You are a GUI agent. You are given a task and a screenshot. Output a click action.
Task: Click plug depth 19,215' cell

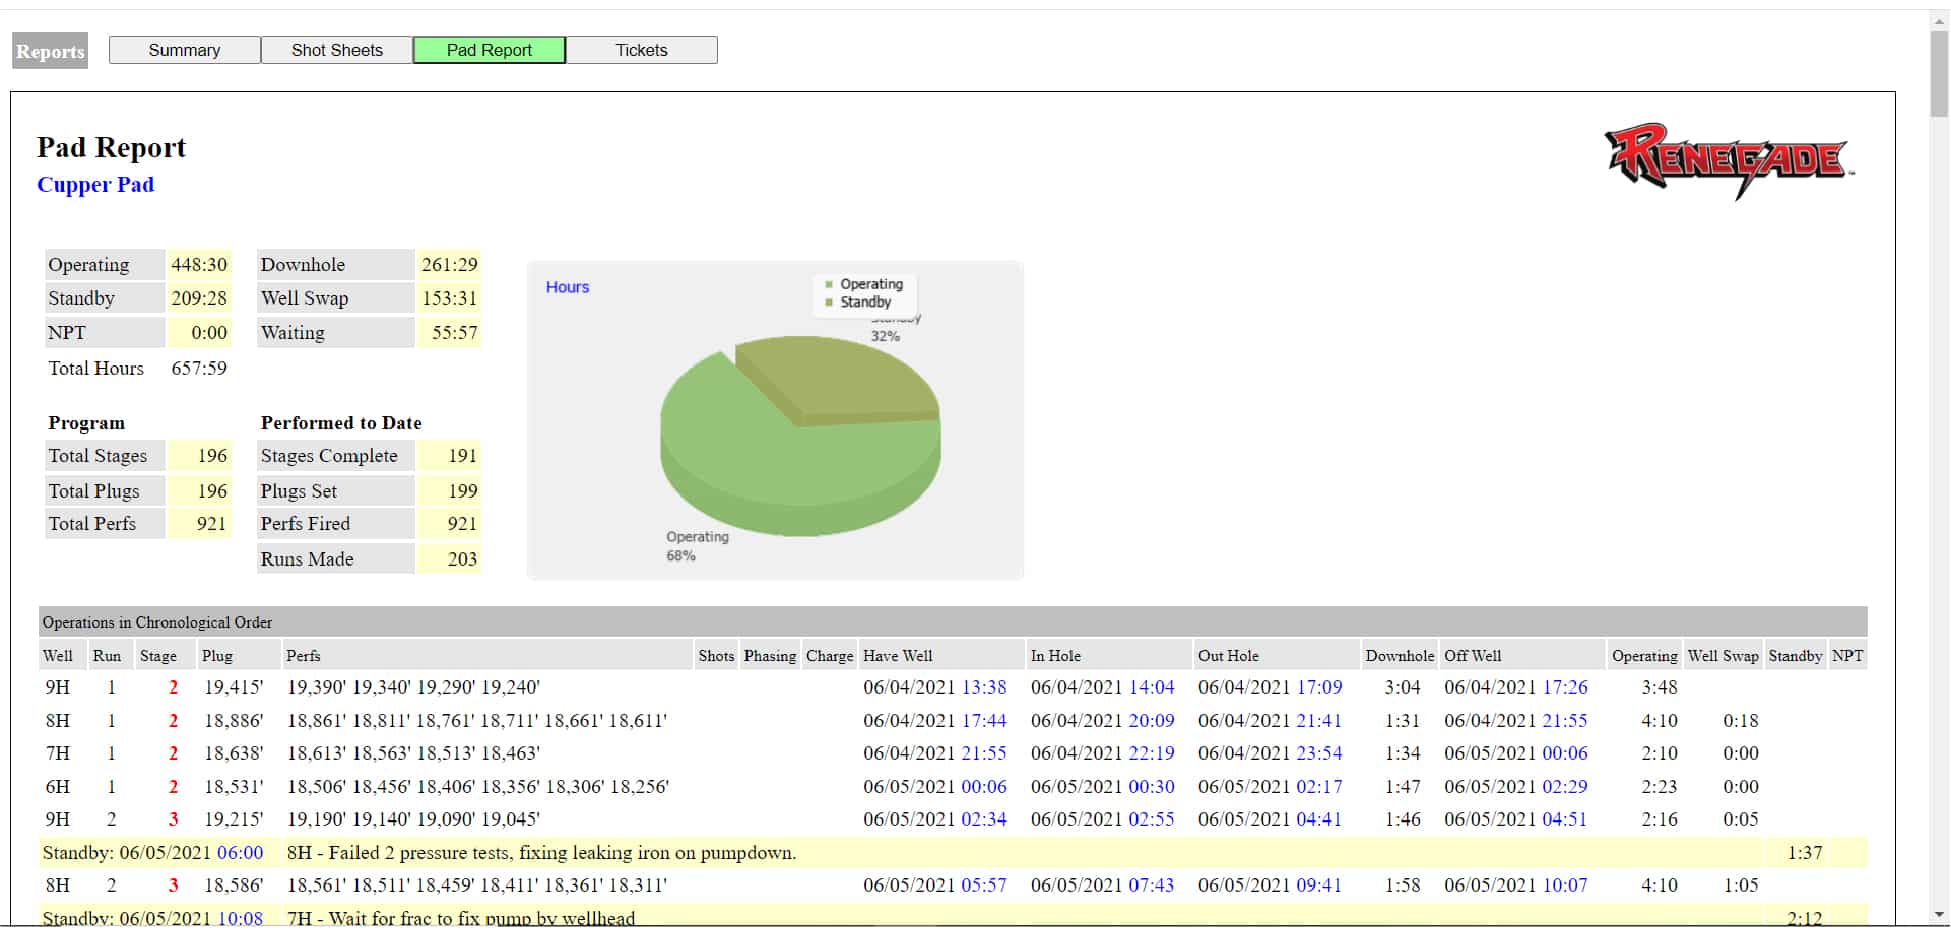[234, 820]
